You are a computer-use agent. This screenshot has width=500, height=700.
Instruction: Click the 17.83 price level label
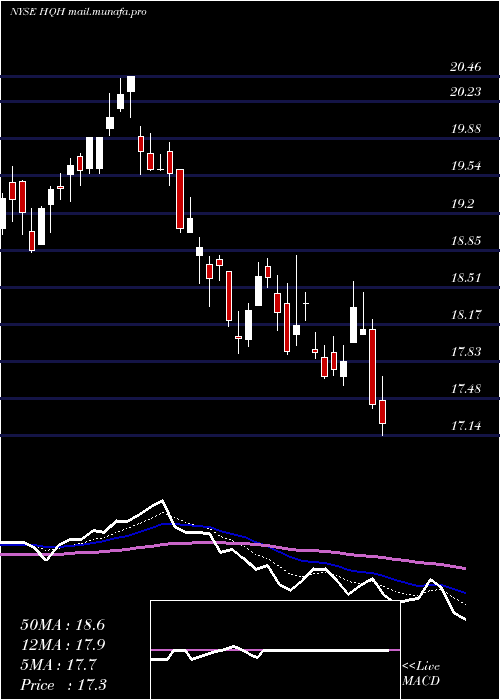pyautogui.click(x=466, y=352)
